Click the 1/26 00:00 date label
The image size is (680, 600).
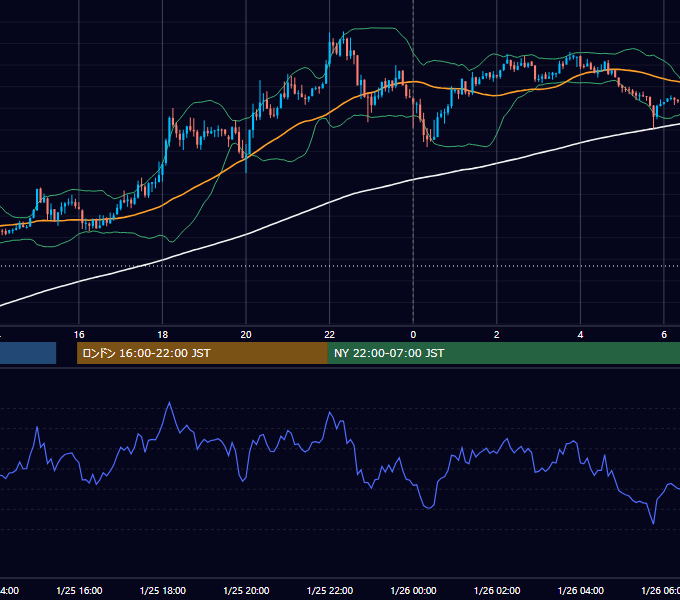click(413, 590)
